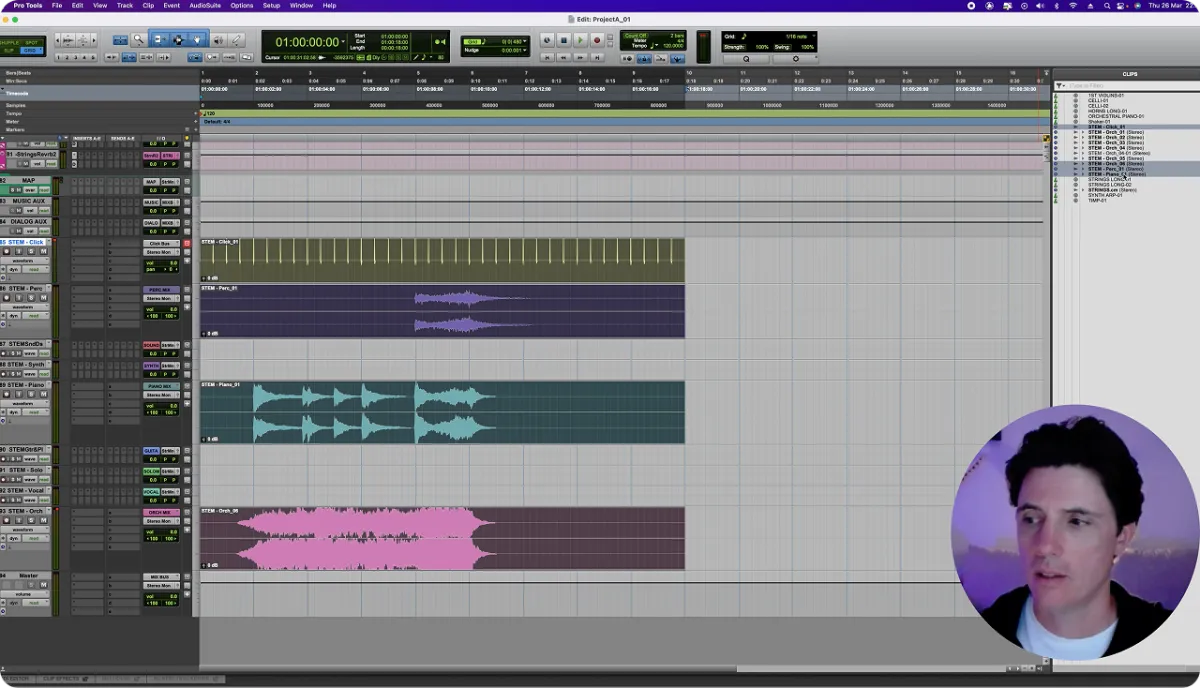Record-enable the STEM - Piano track
The image size is (1200, 688).
coord(7,394)
